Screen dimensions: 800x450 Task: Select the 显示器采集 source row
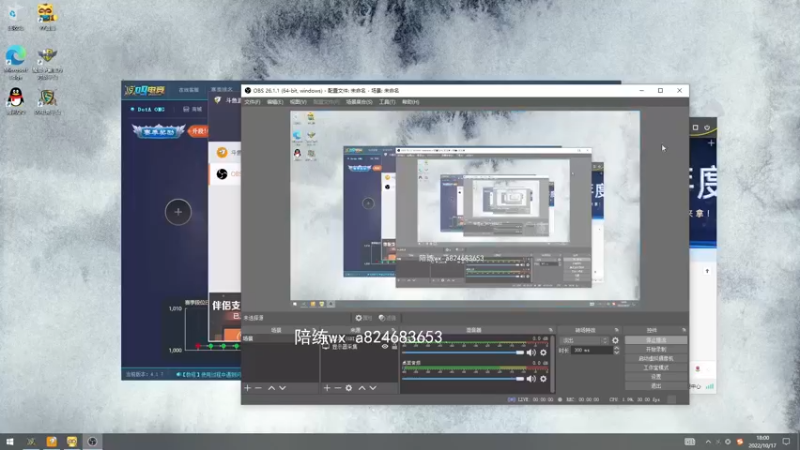point(359,346)
